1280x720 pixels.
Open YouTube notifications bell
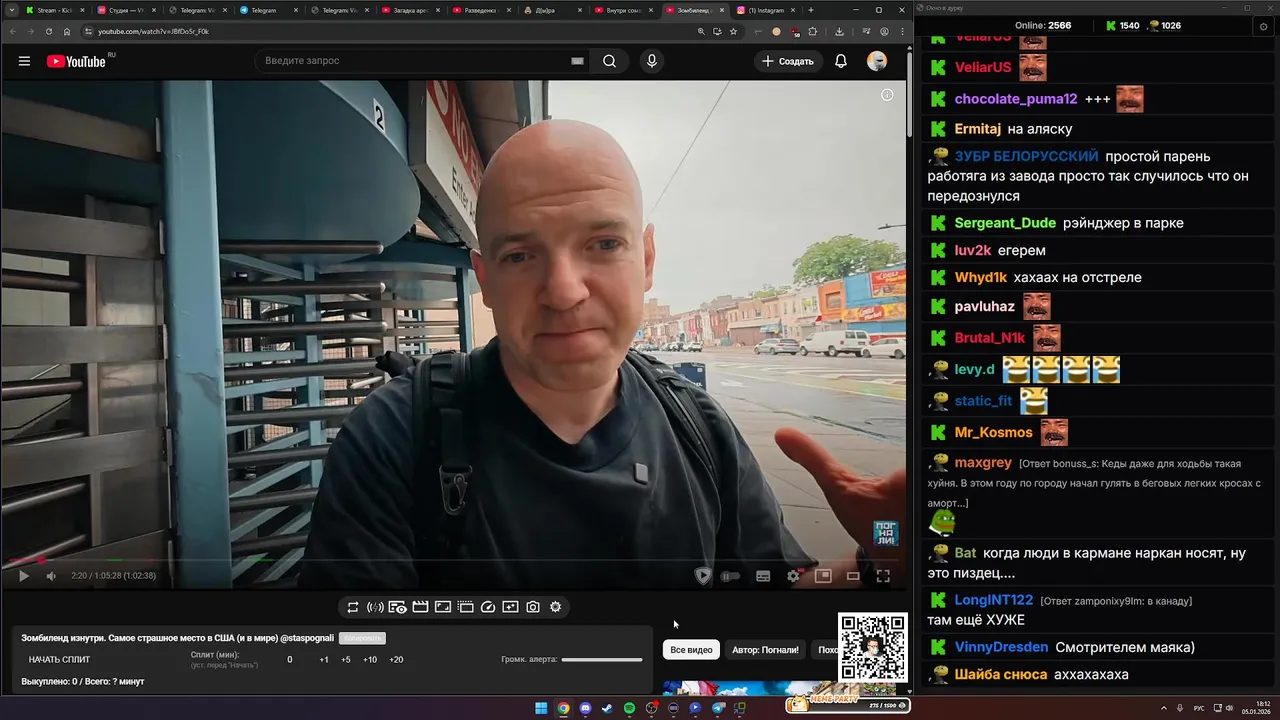841,61
